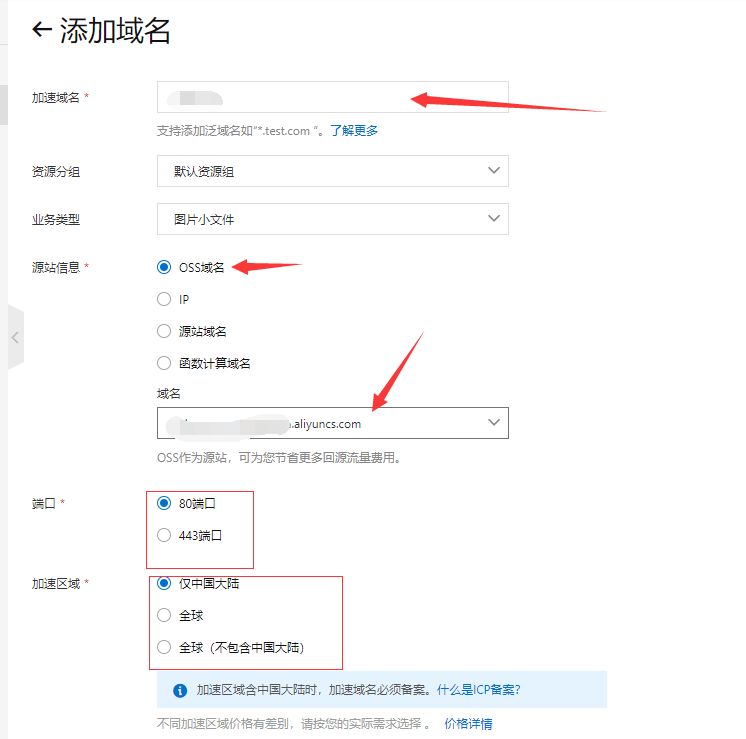Collapse the left sidebar using chevron handle
The image size is (746, 739).
(x=15, y=338)
